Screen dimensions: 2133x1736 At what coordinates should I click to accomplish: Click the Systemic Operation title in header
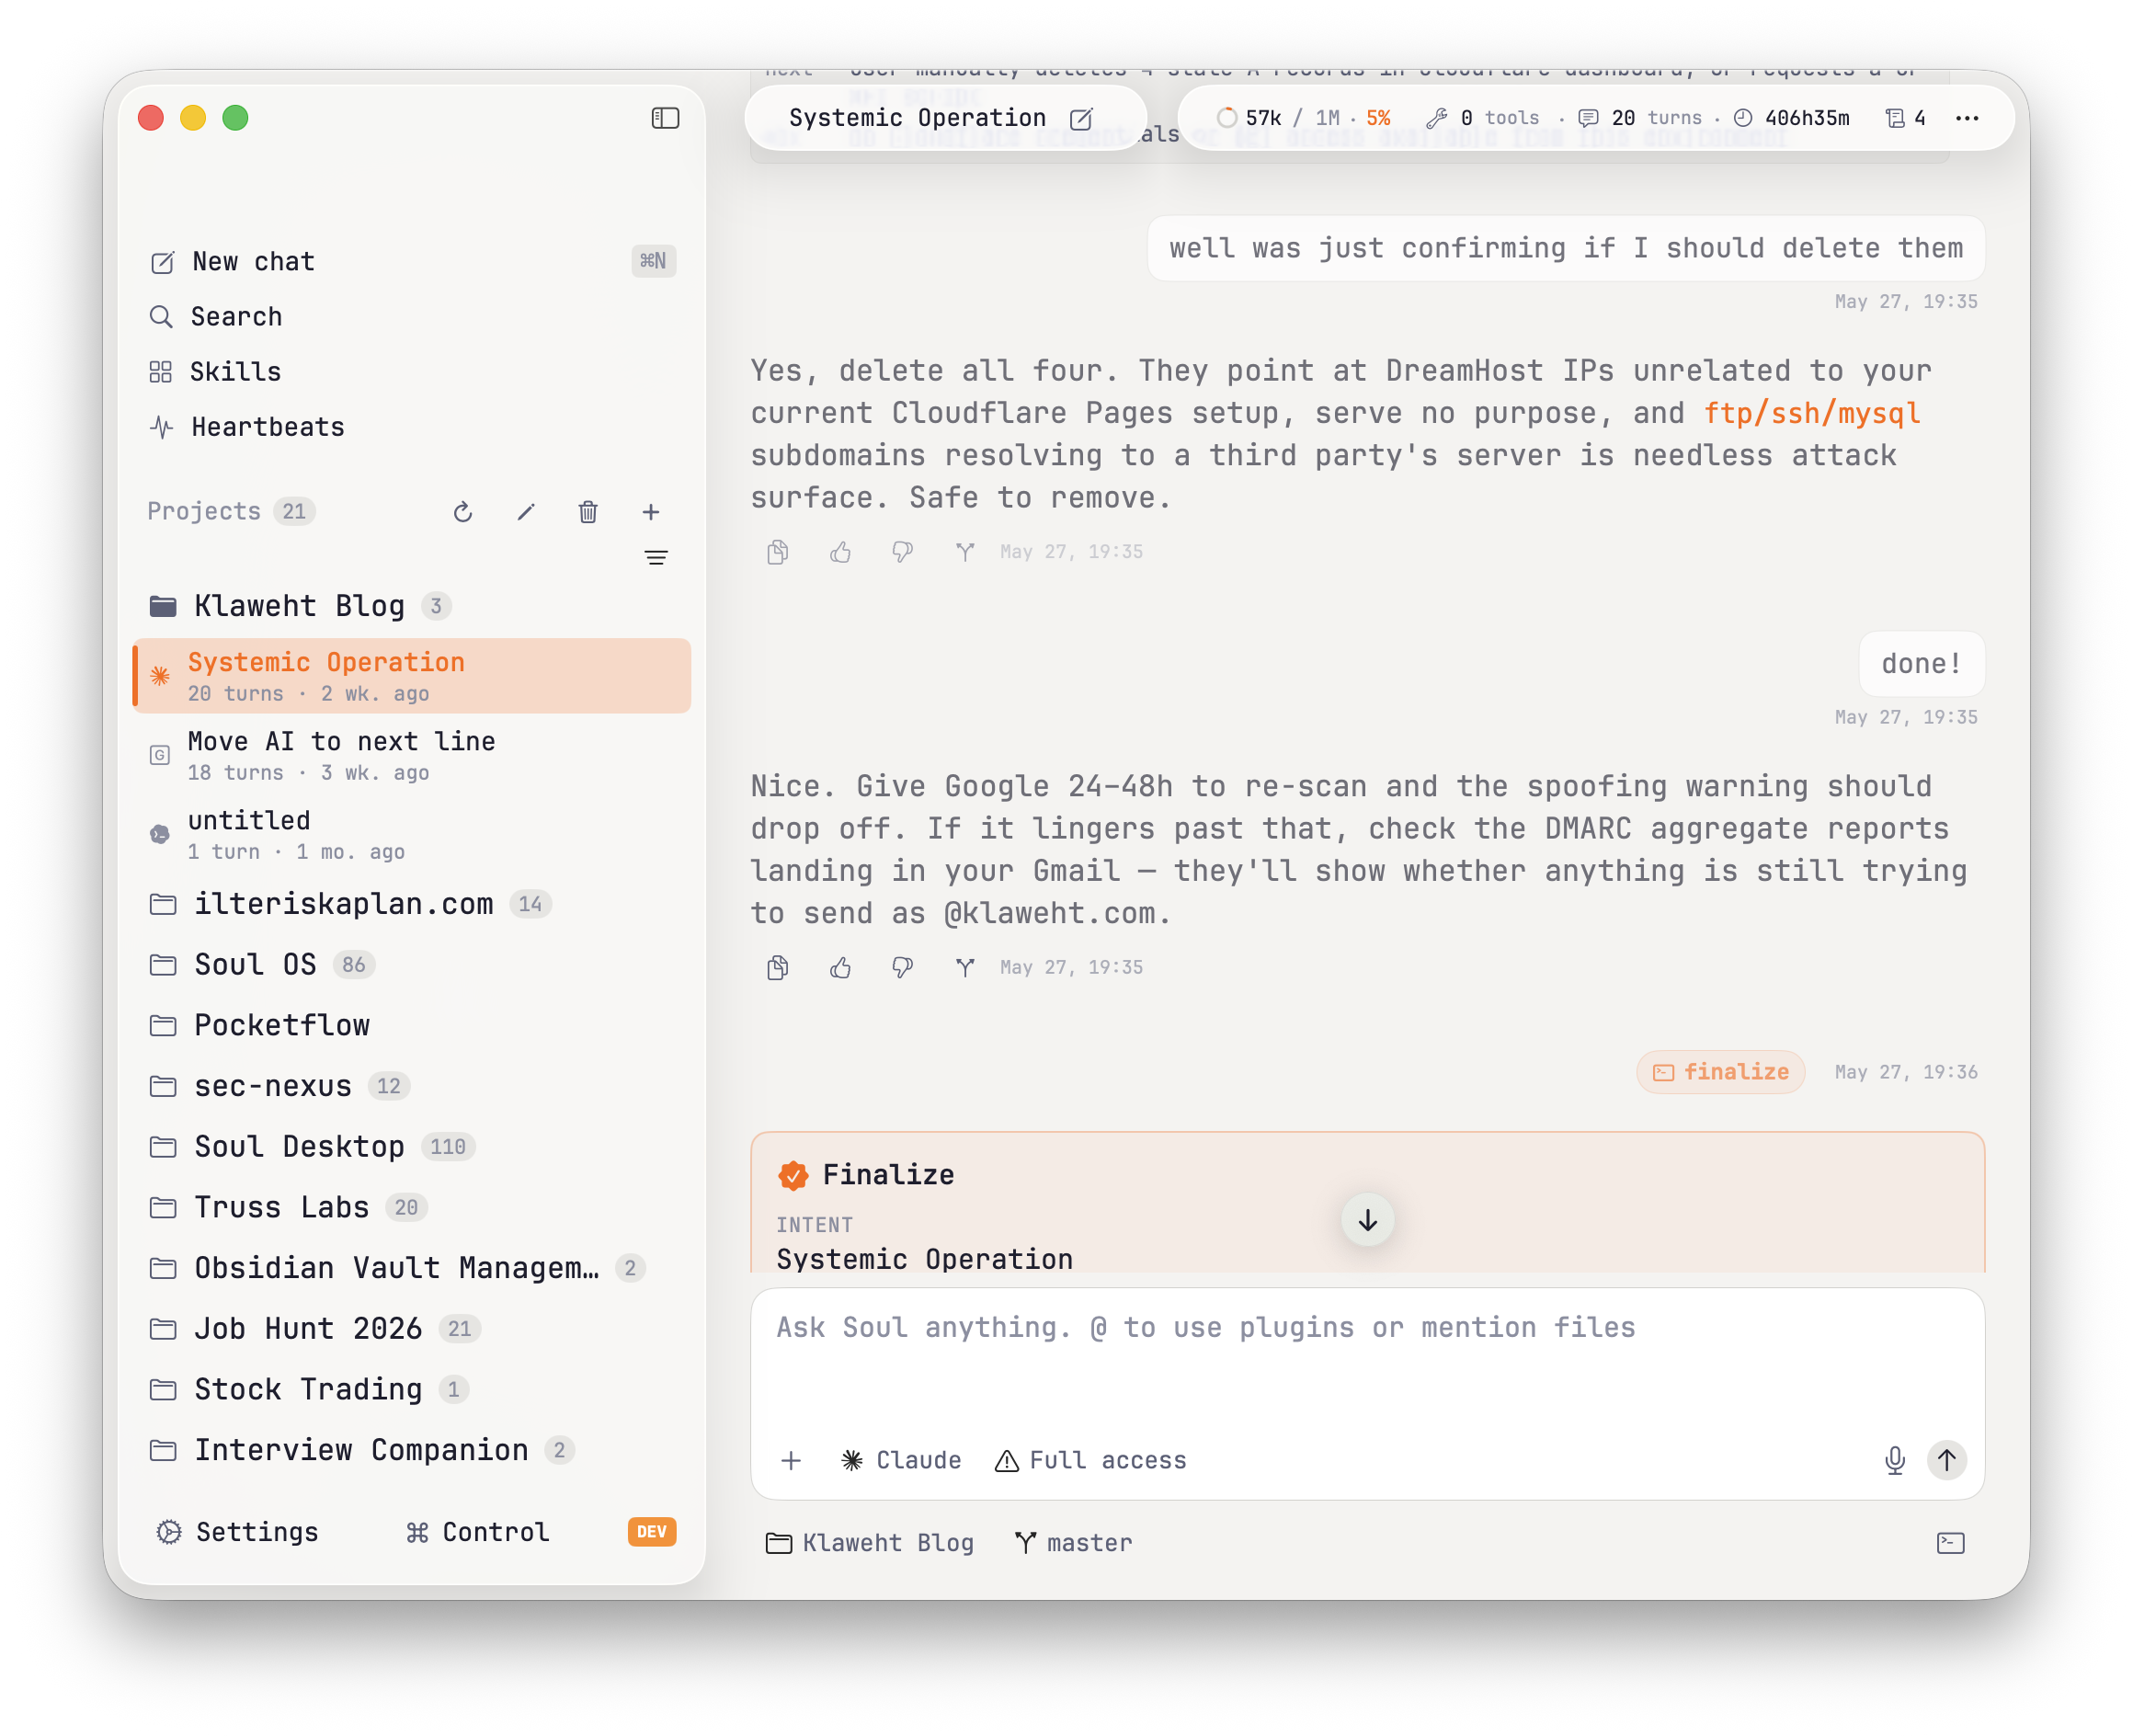tap(917, 118)
